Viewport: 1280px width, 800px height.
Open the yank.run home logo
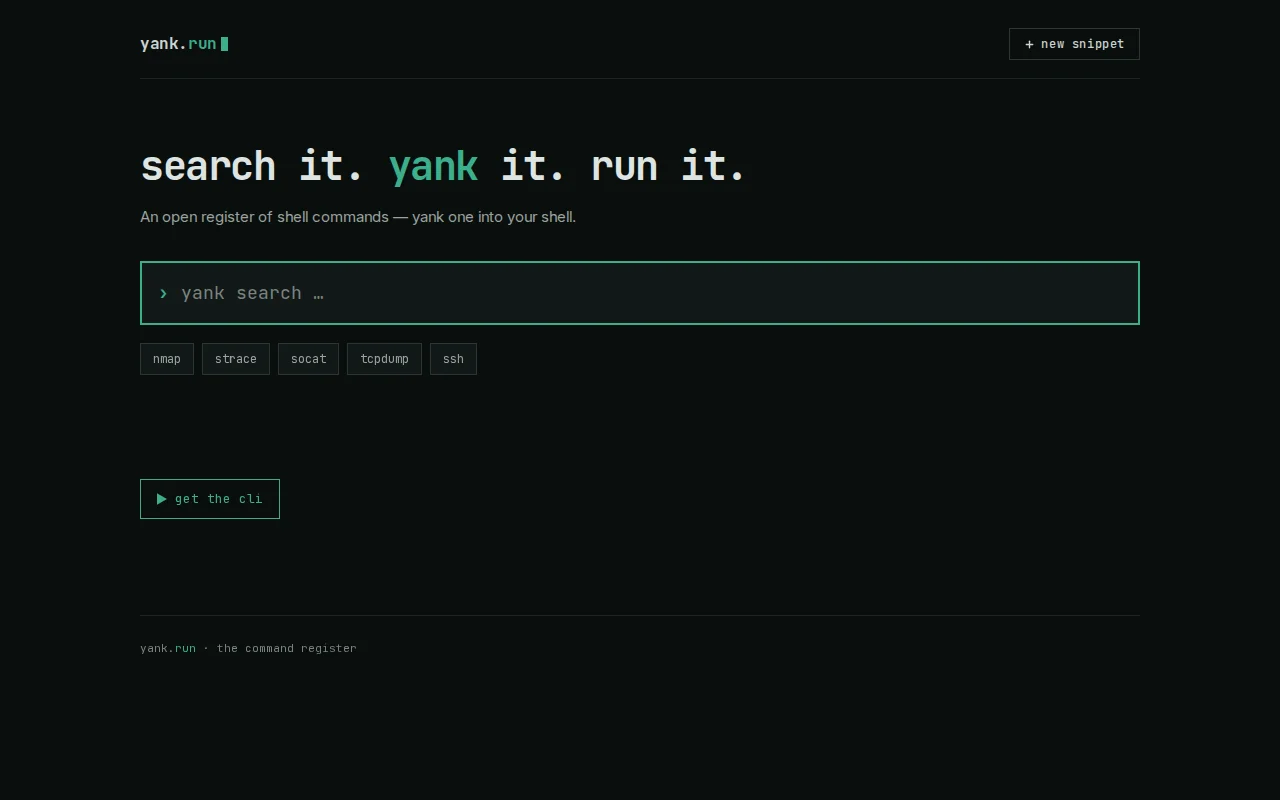[184, 44]
